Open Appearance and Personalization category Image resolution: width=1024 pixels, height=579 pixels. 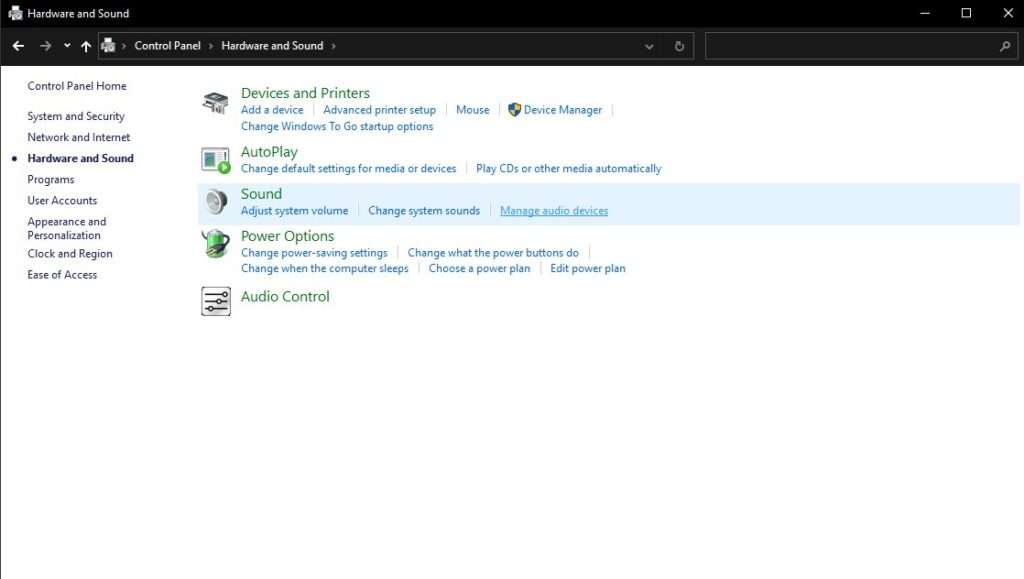(x=67, y=228)
